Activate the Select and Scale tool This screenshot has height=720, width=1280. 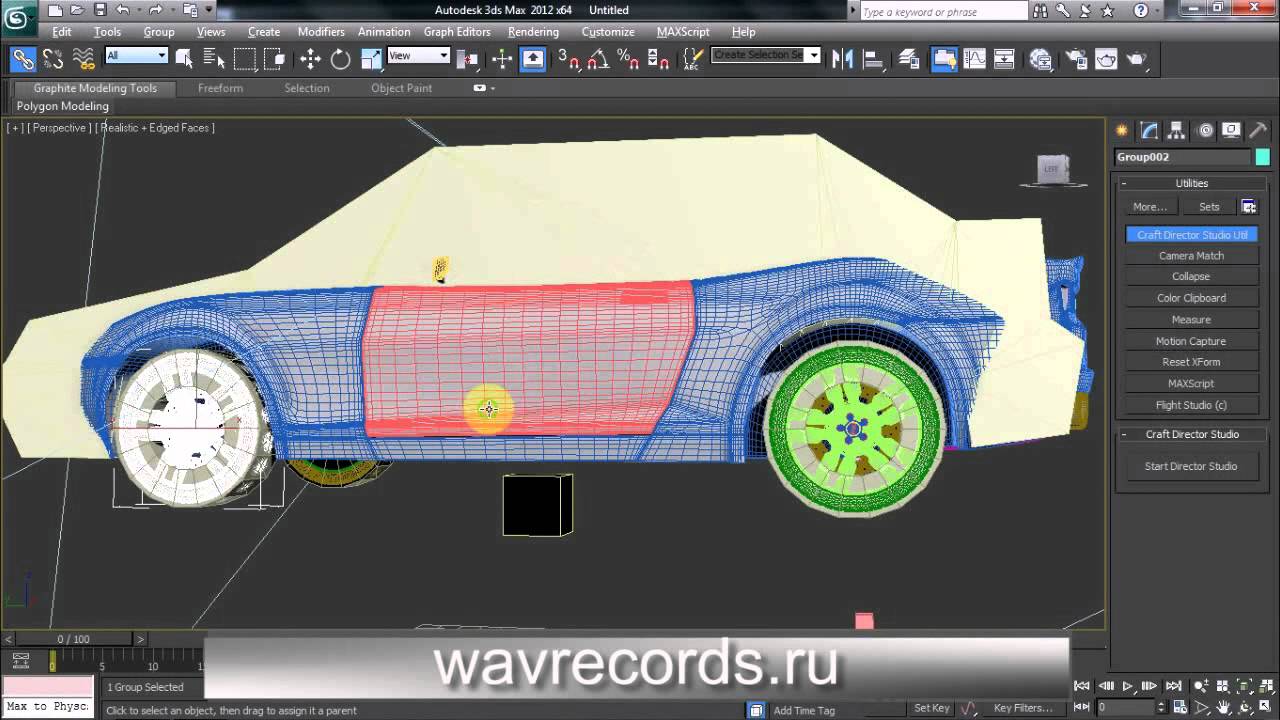(371, 59)
